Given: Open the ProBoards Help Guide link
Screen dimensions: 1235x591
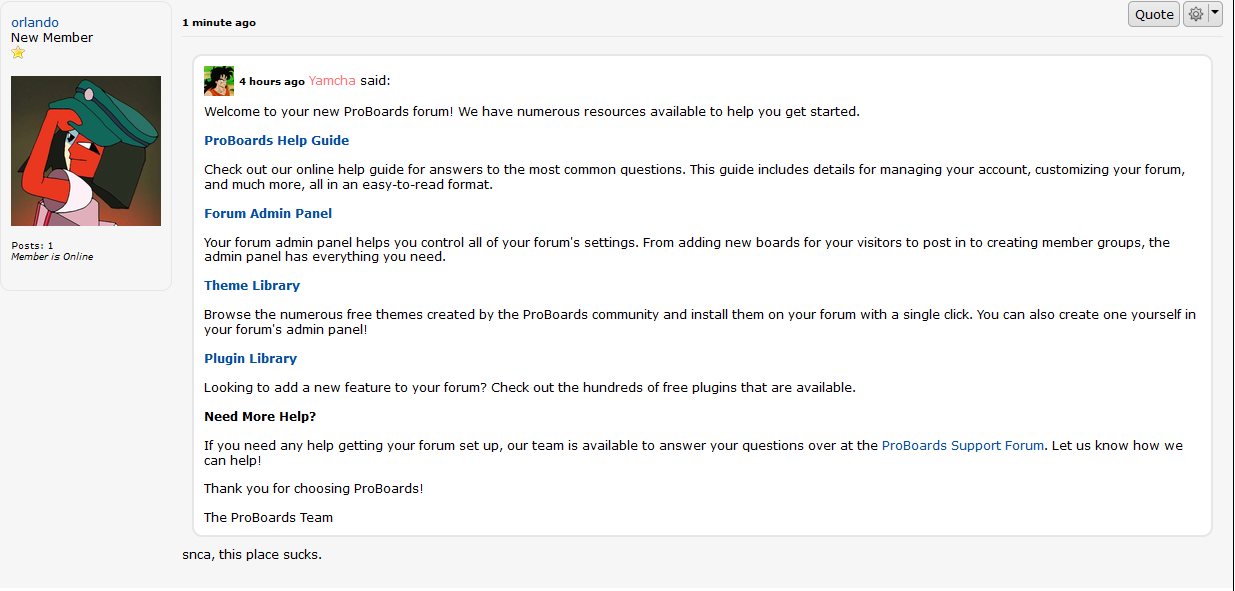Looking at the screenshot, I should [x=277, y=141].
